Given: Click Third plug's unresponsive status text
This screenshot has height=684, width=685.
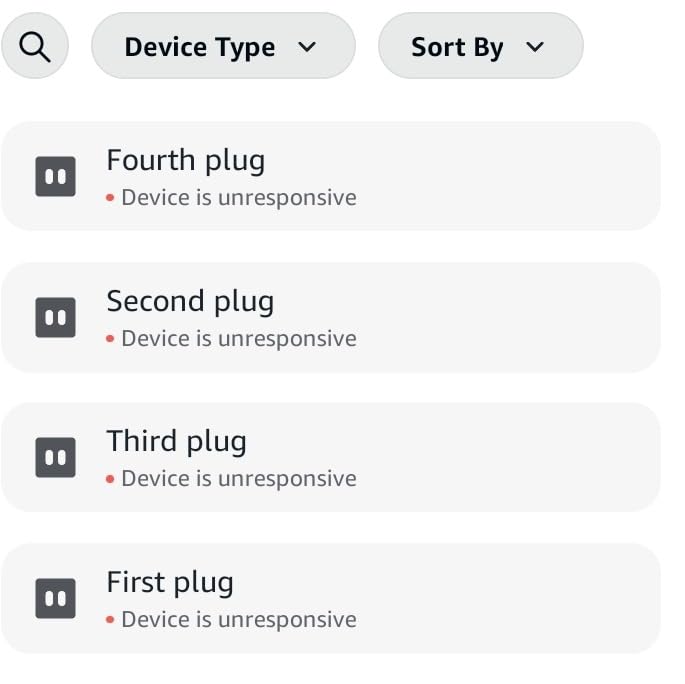Looking at the screenshot, I should [x=239, y=479].
